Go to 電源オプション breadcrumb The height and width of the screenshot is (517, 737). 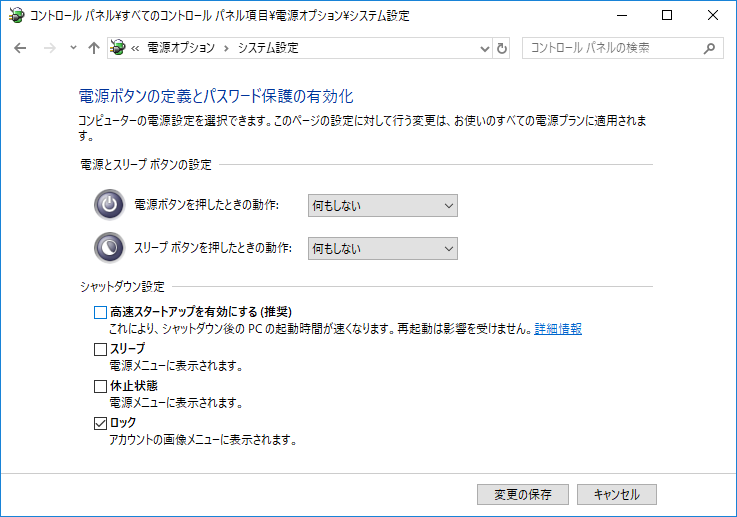tap(181, 48)
